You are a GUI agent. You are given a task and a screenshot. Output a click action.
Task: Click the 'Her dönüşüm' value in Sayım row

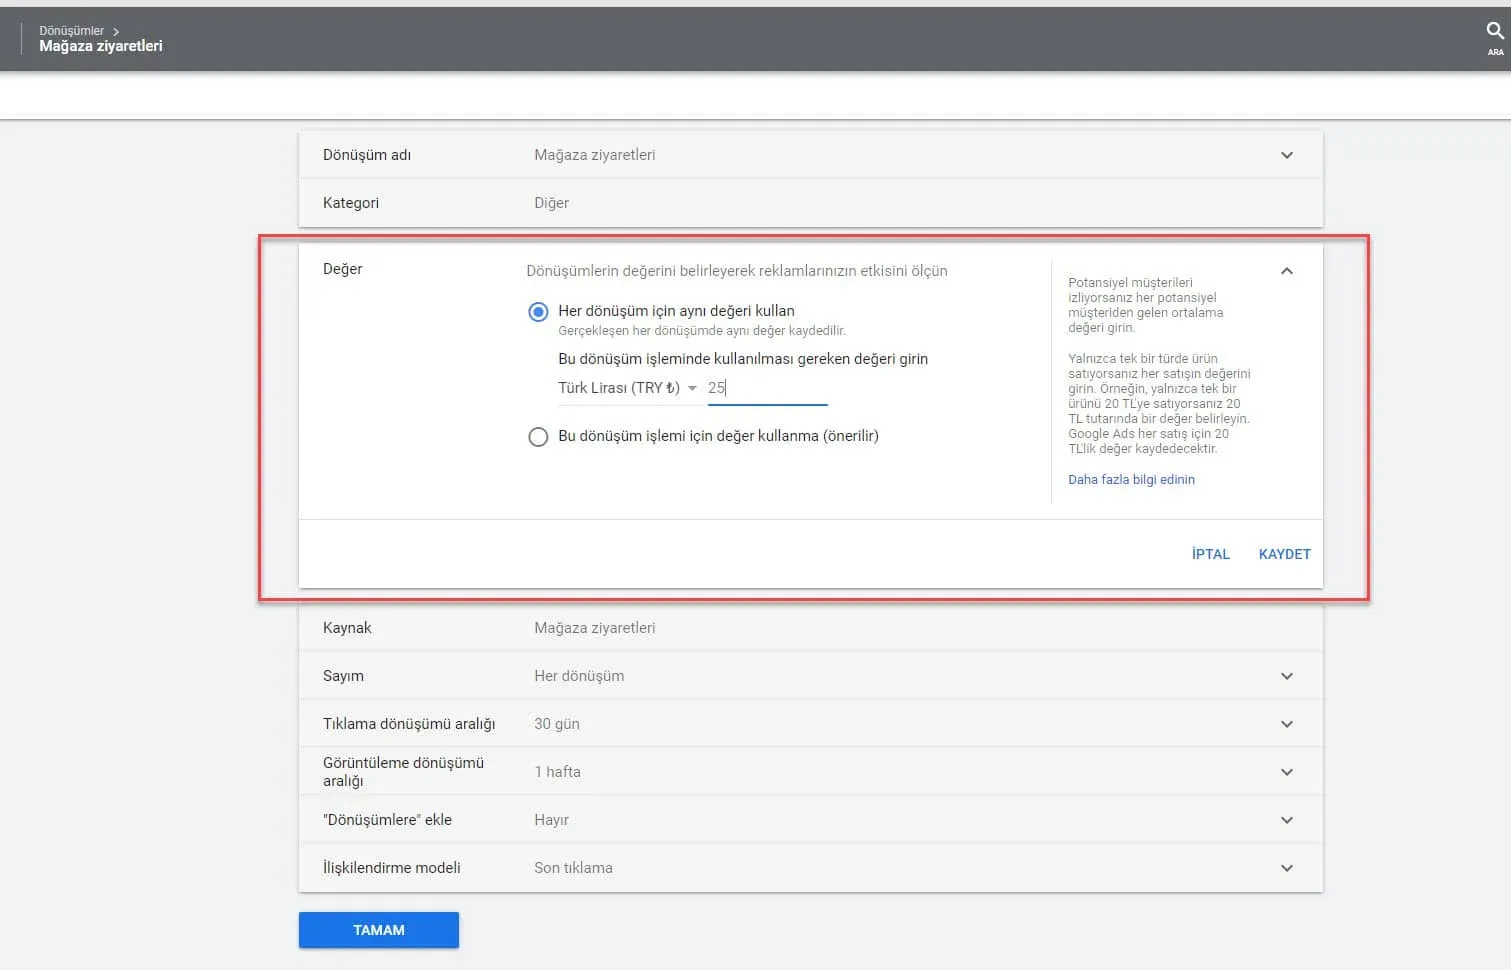[x=579, y=676]
